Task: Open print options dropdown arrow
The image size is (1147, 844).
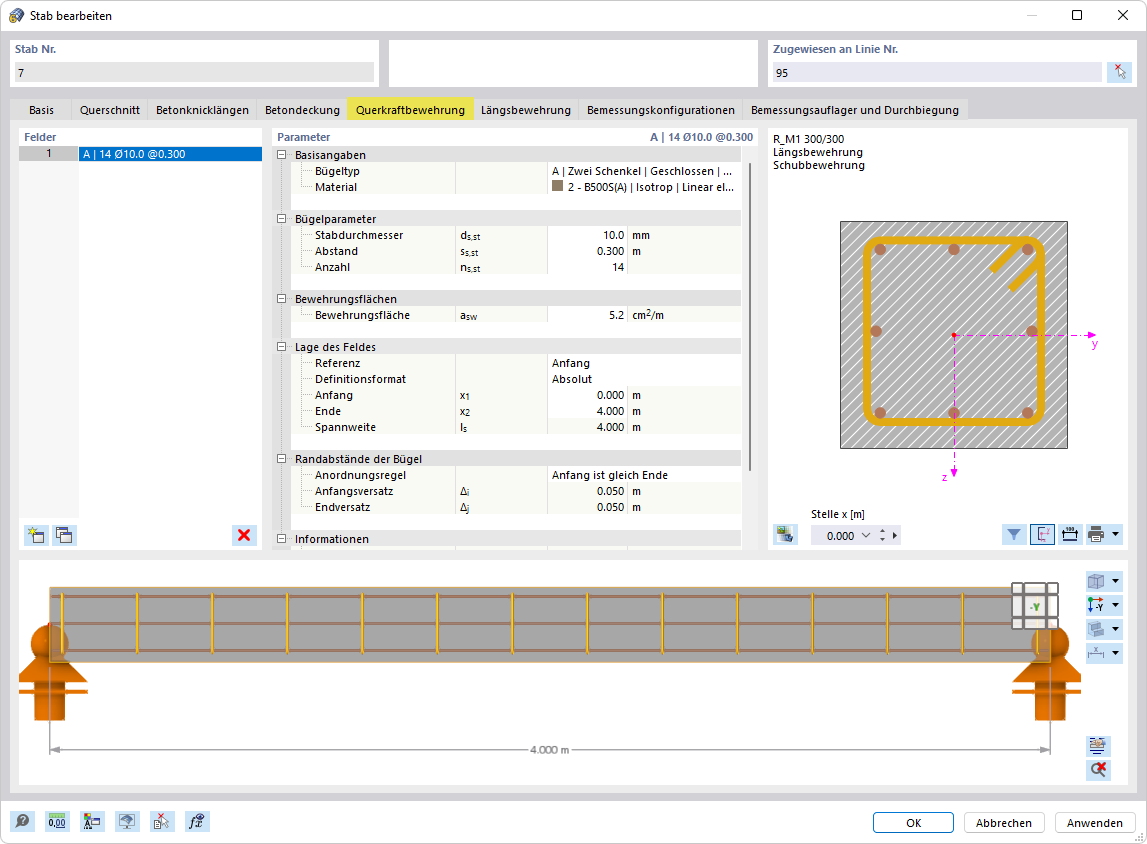Action: (x=1116, y=535)
